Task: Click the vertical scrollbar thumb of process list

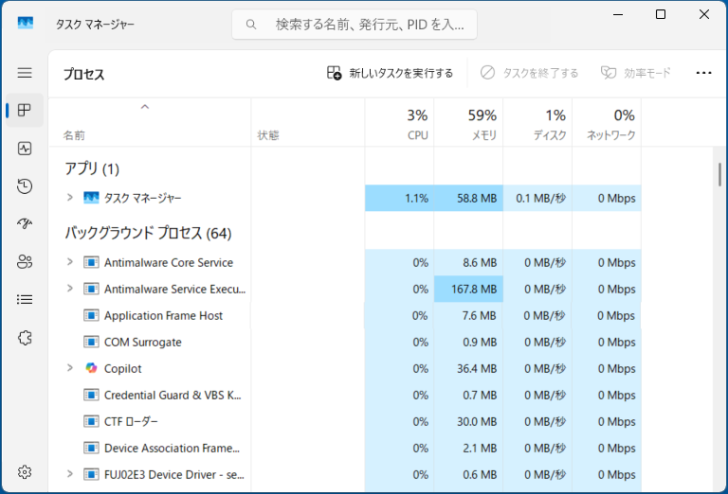Action: 720,175
